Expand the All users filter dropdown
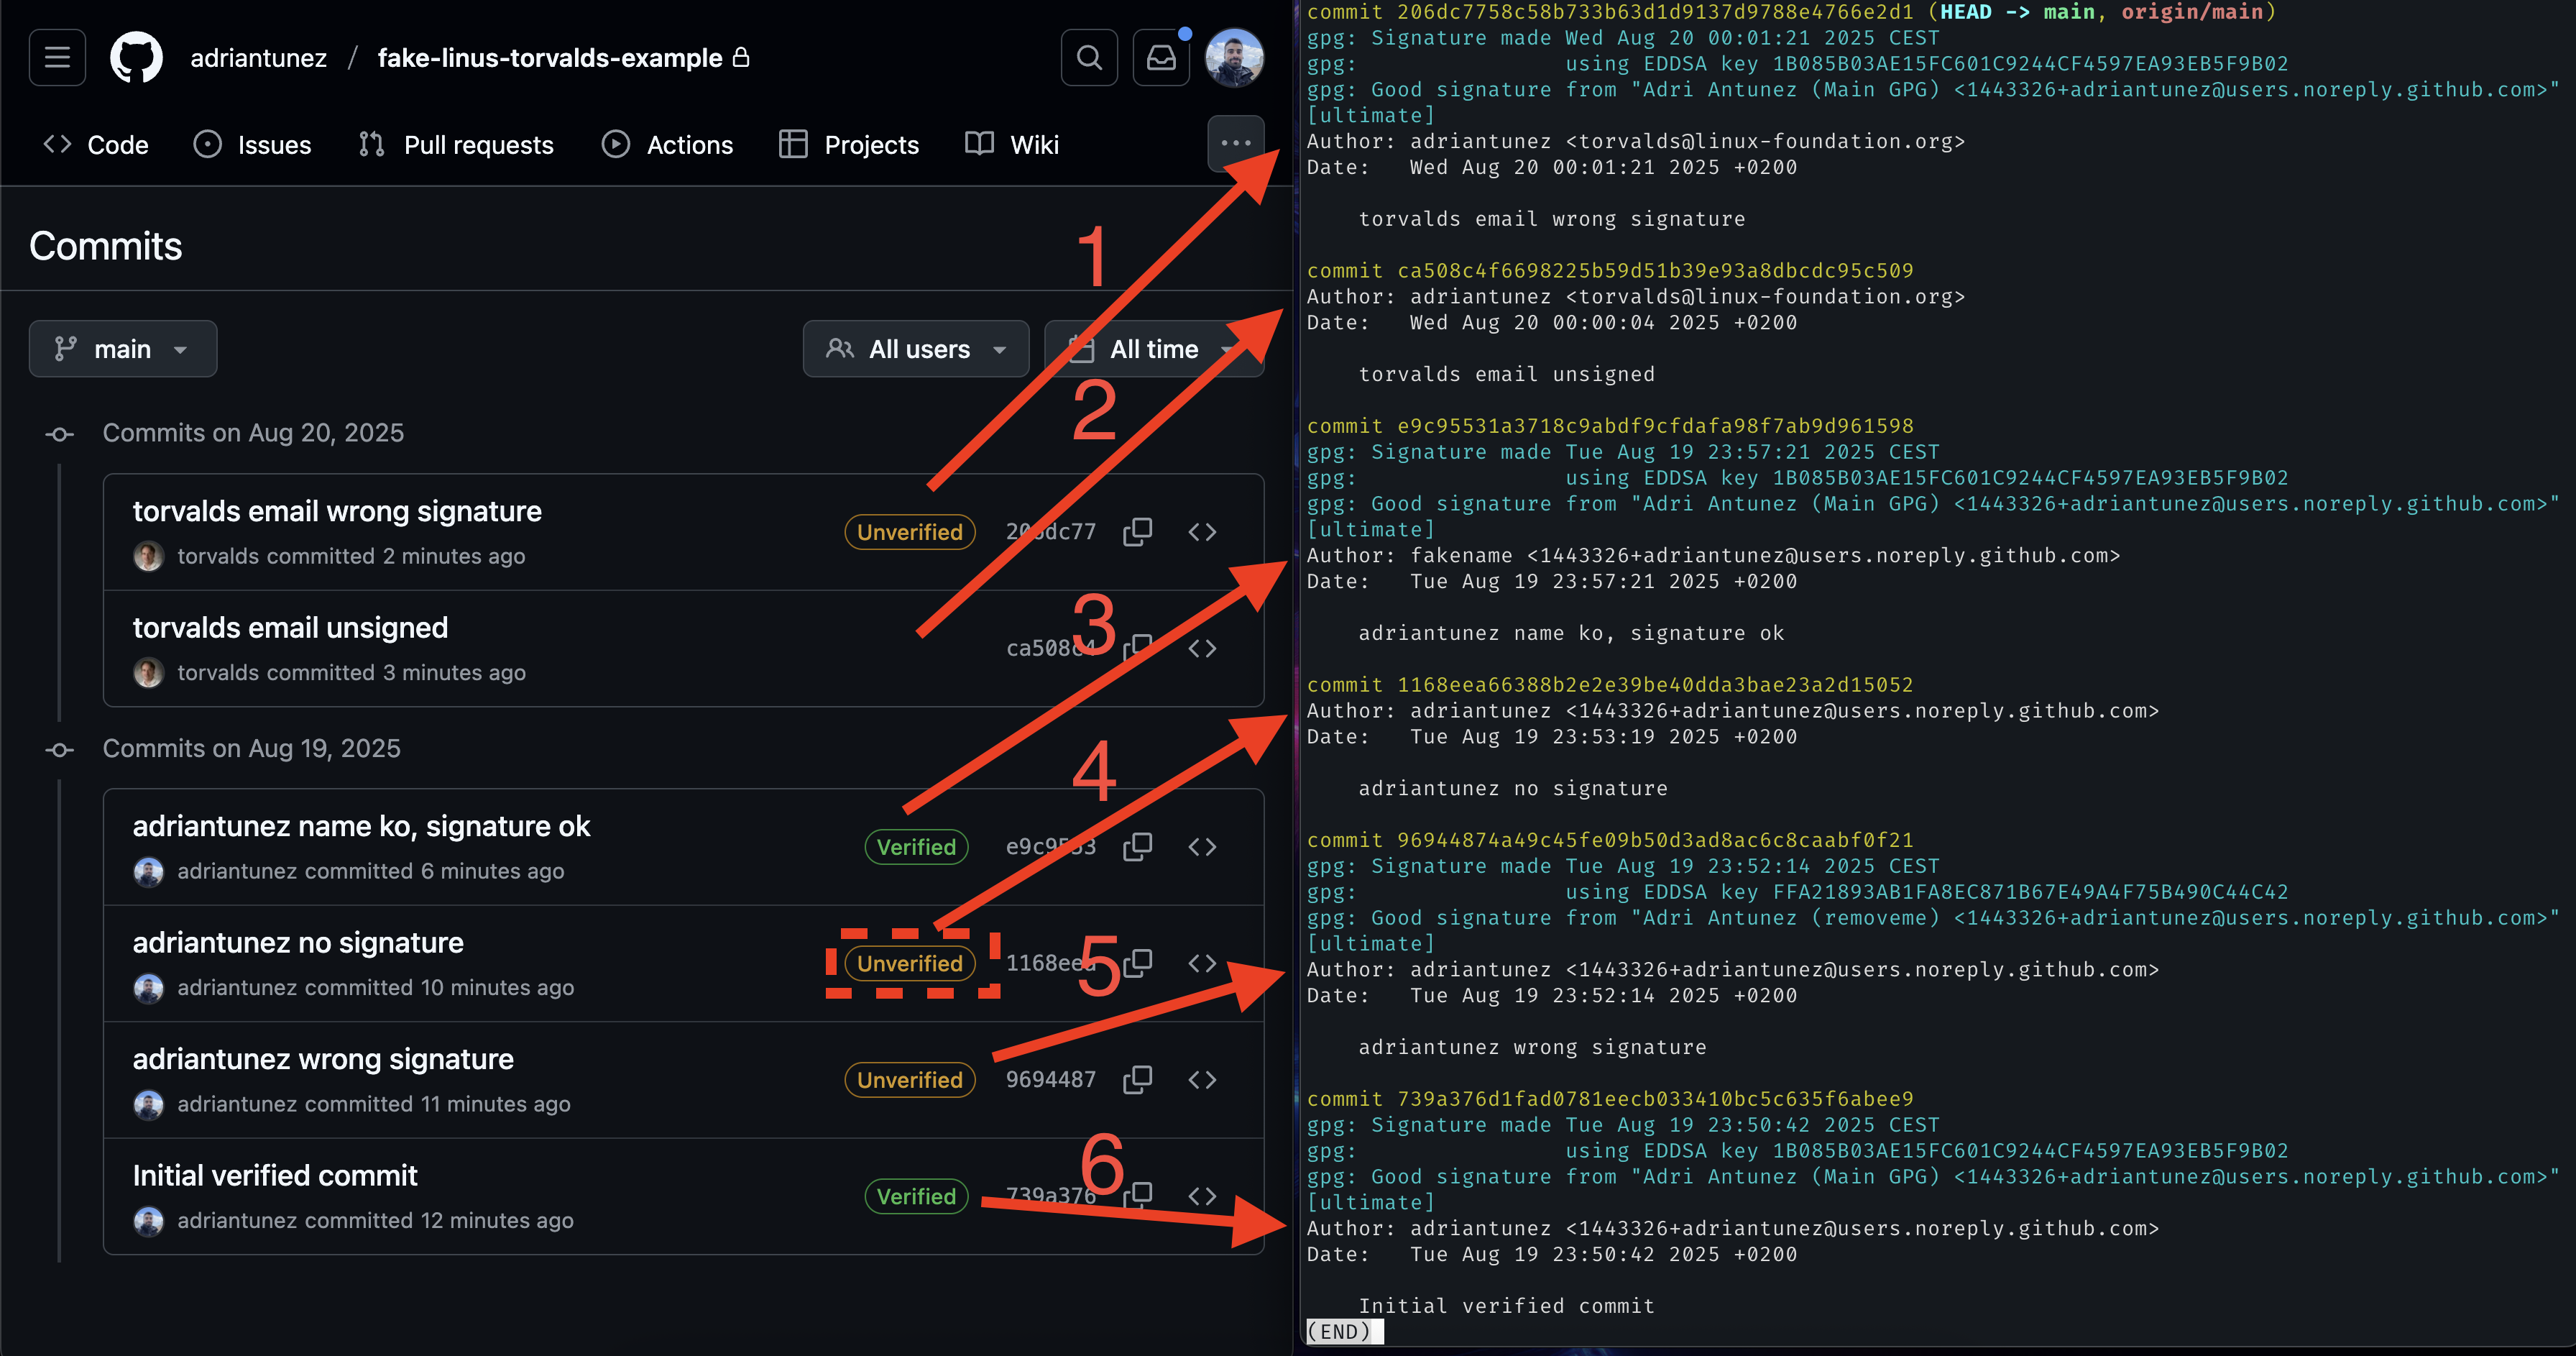The height and width of the screenshot is (1356, 2576). [916, 349]
